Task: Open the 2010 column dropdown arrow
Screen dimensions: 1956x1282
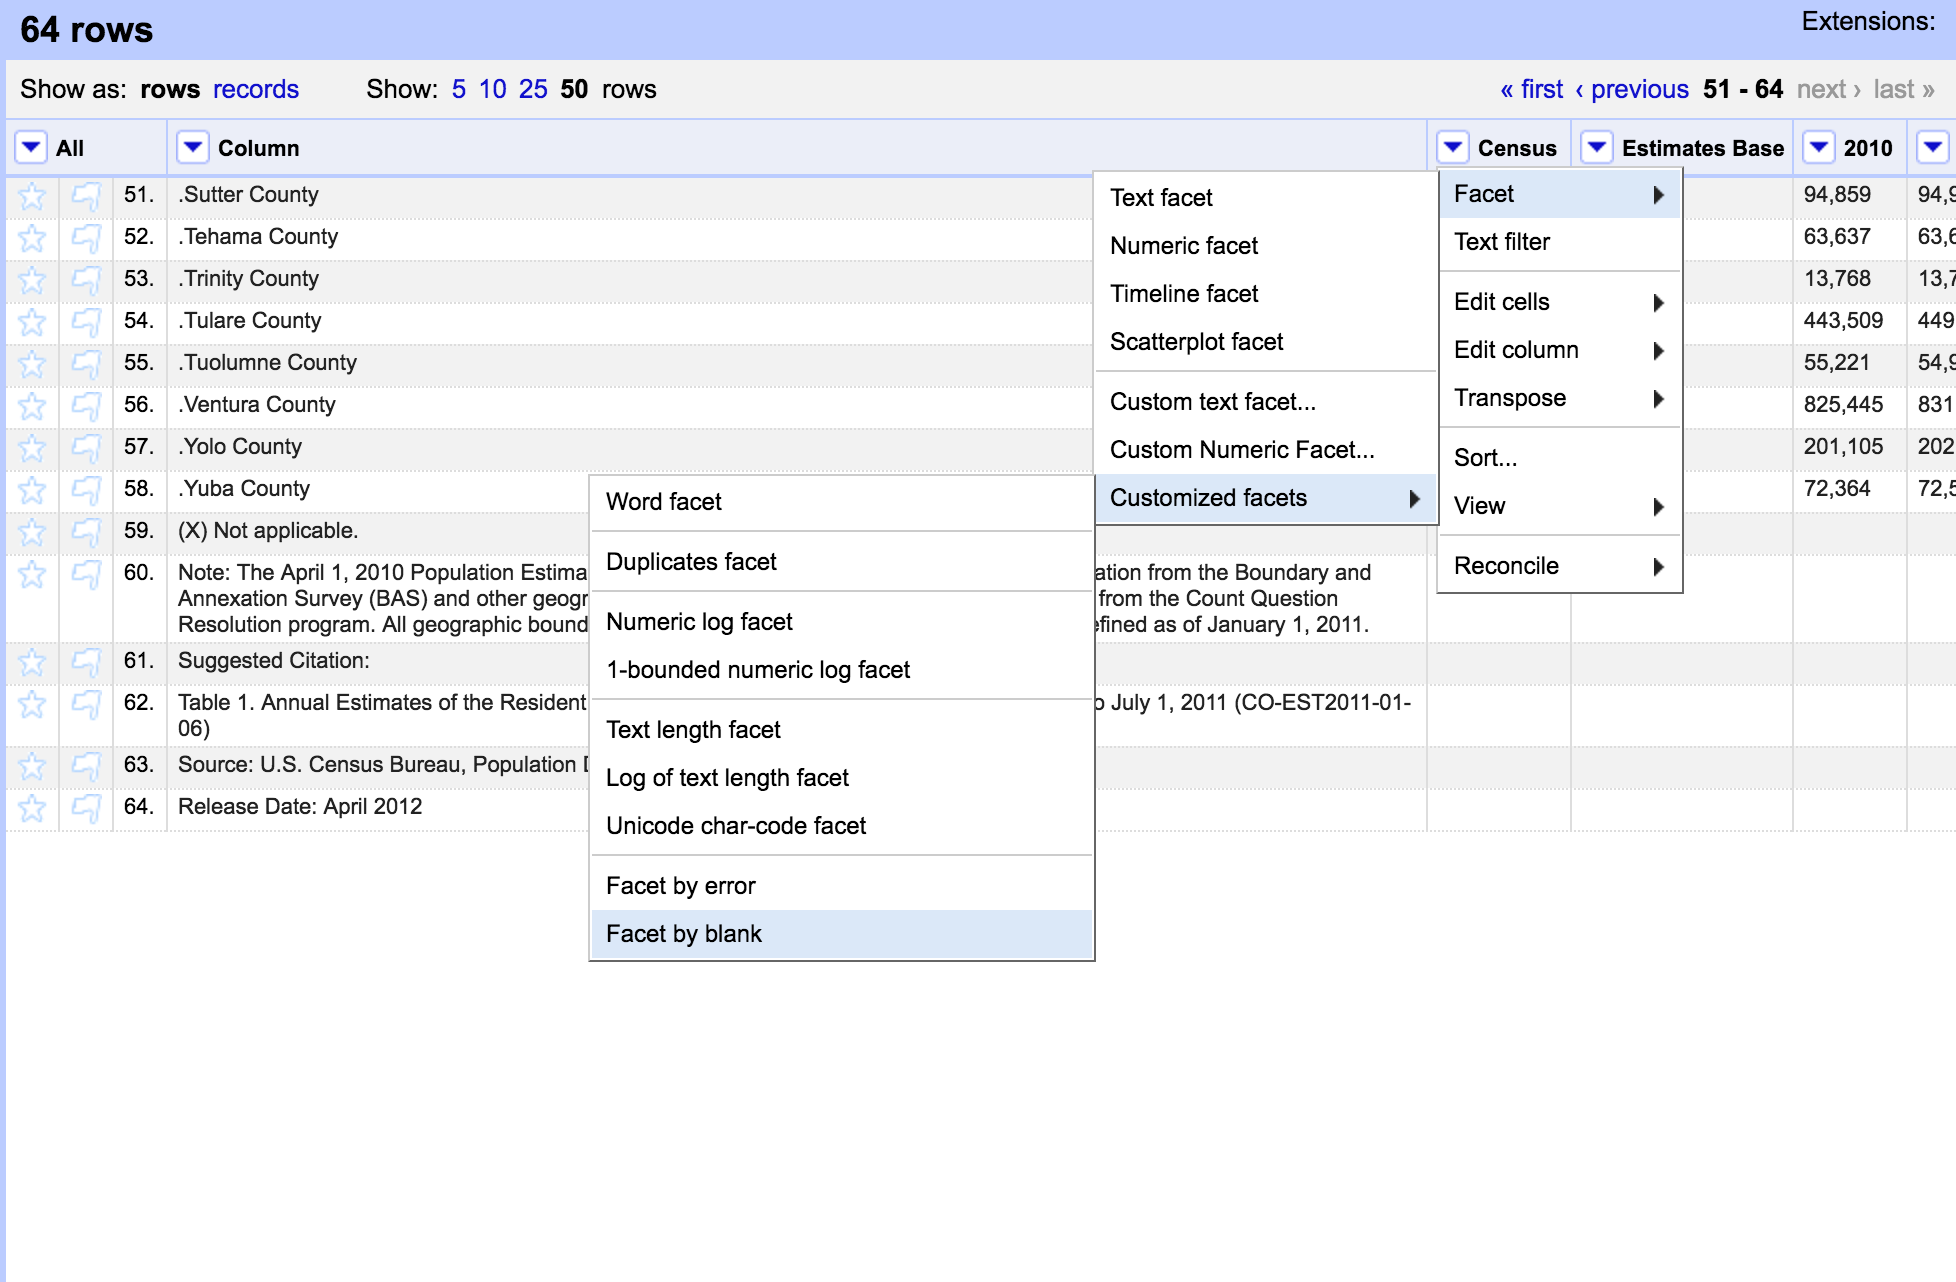Action: 1819,148
